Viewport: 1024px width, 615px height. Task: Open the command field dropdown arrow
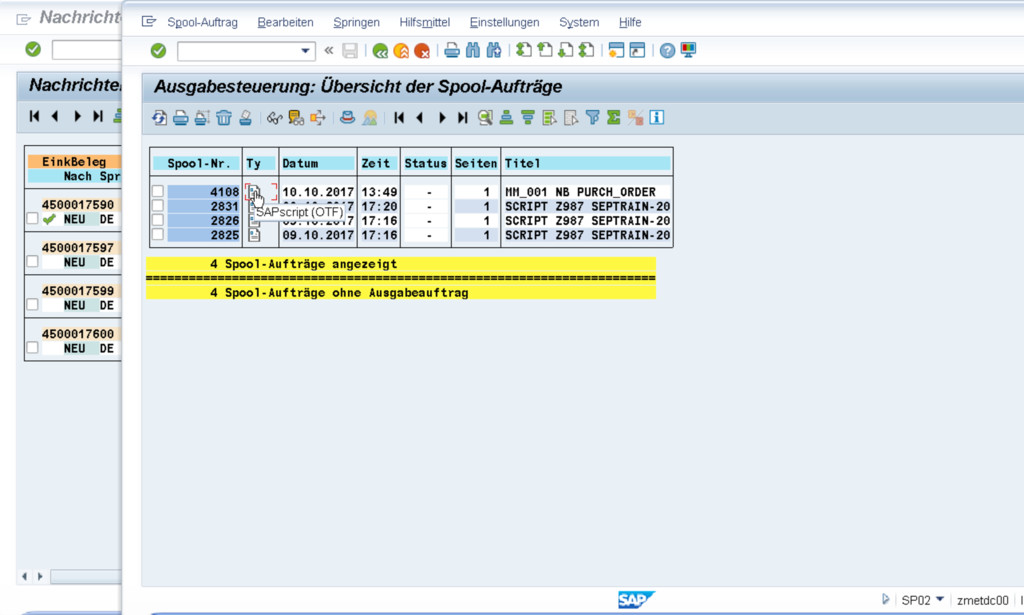[305, 51]
